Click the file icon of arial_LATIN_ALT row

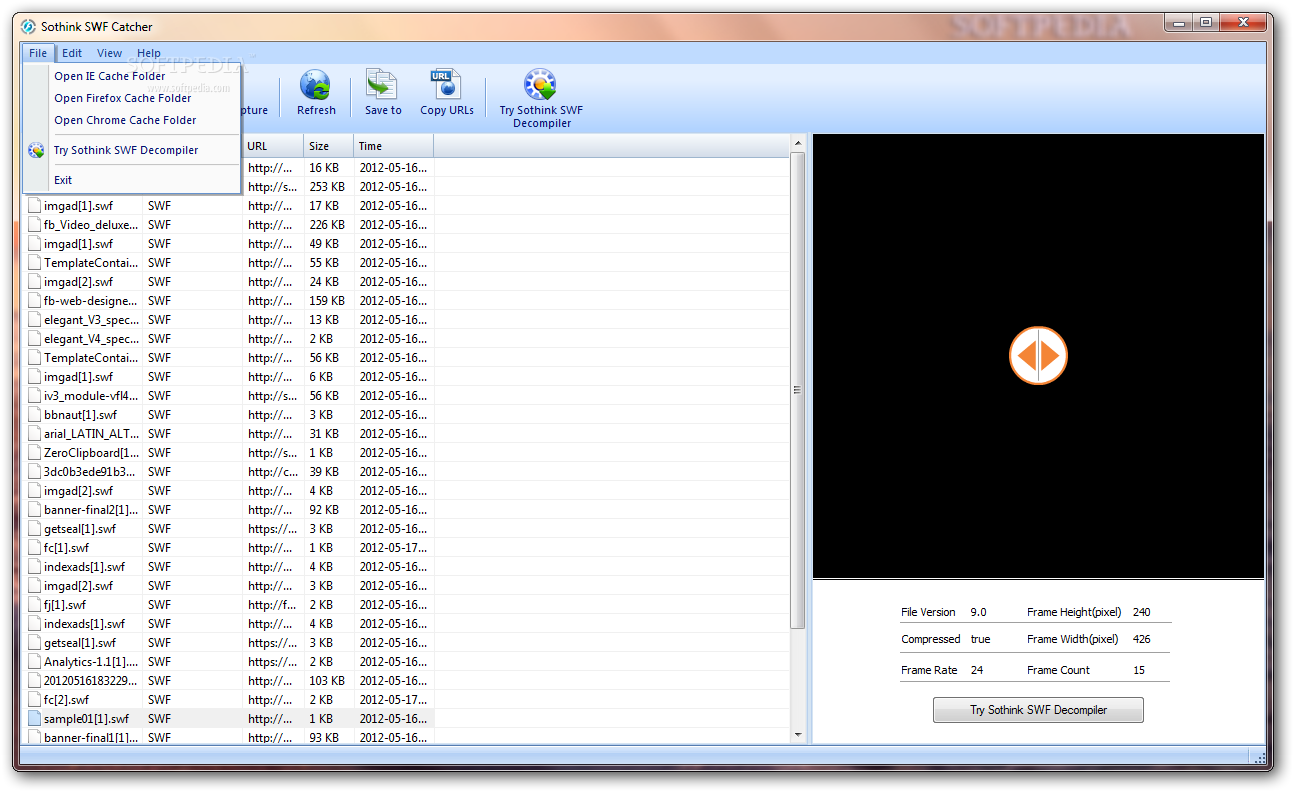34,434
